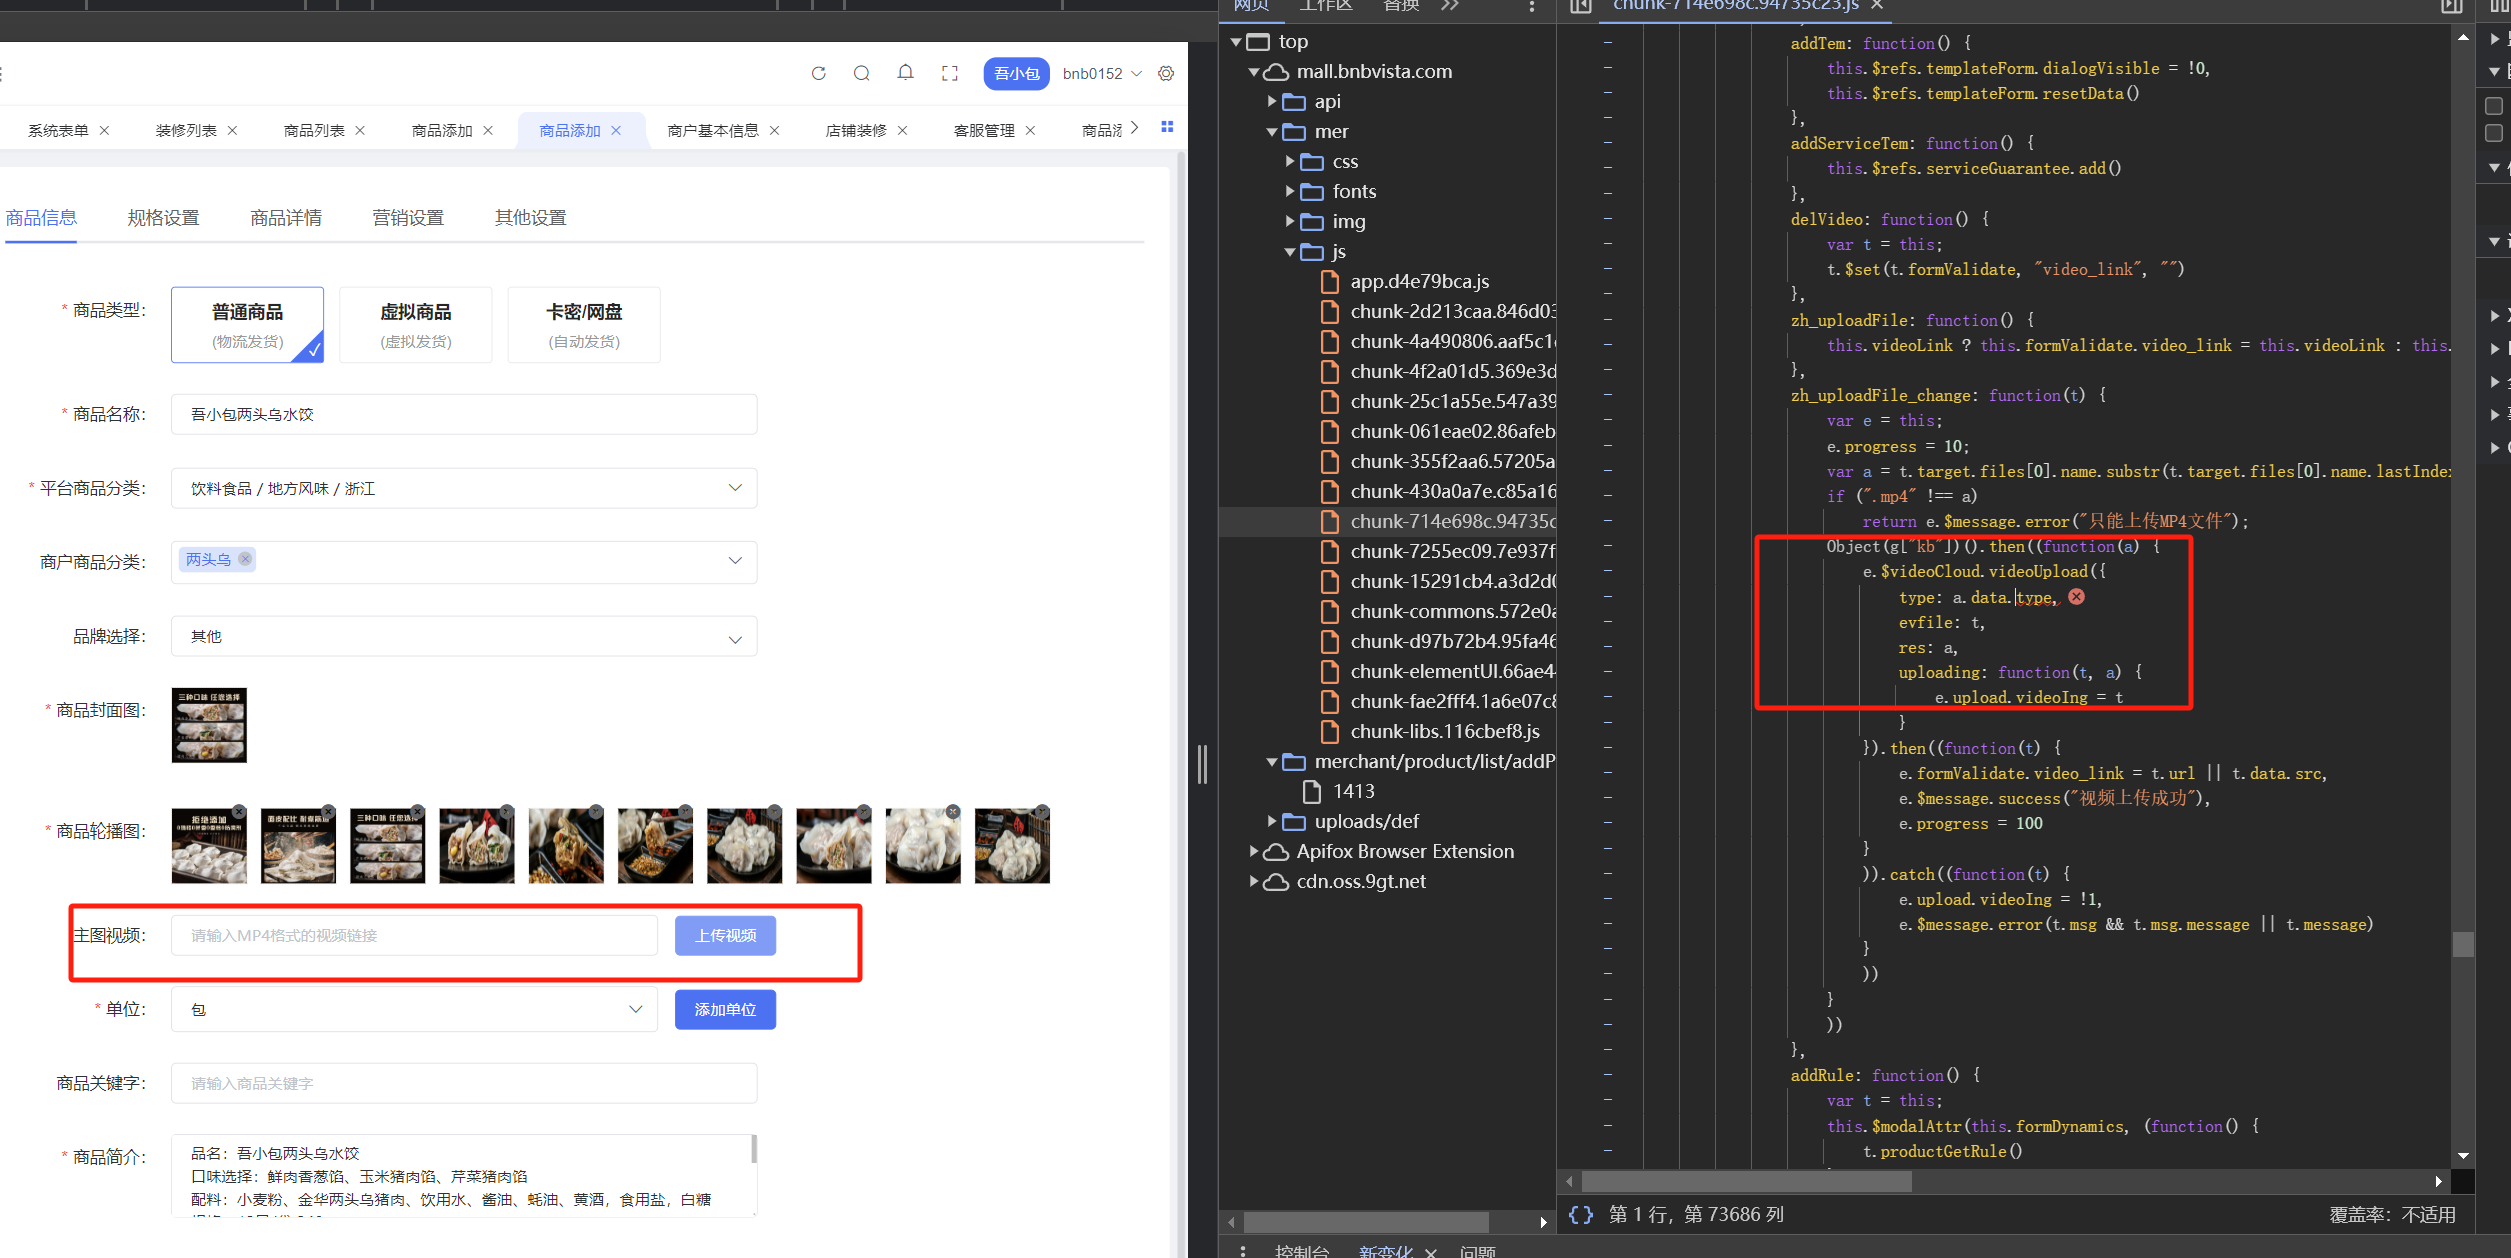Open the tab grid menu icon at the right of the tabs

point(1167,126)
